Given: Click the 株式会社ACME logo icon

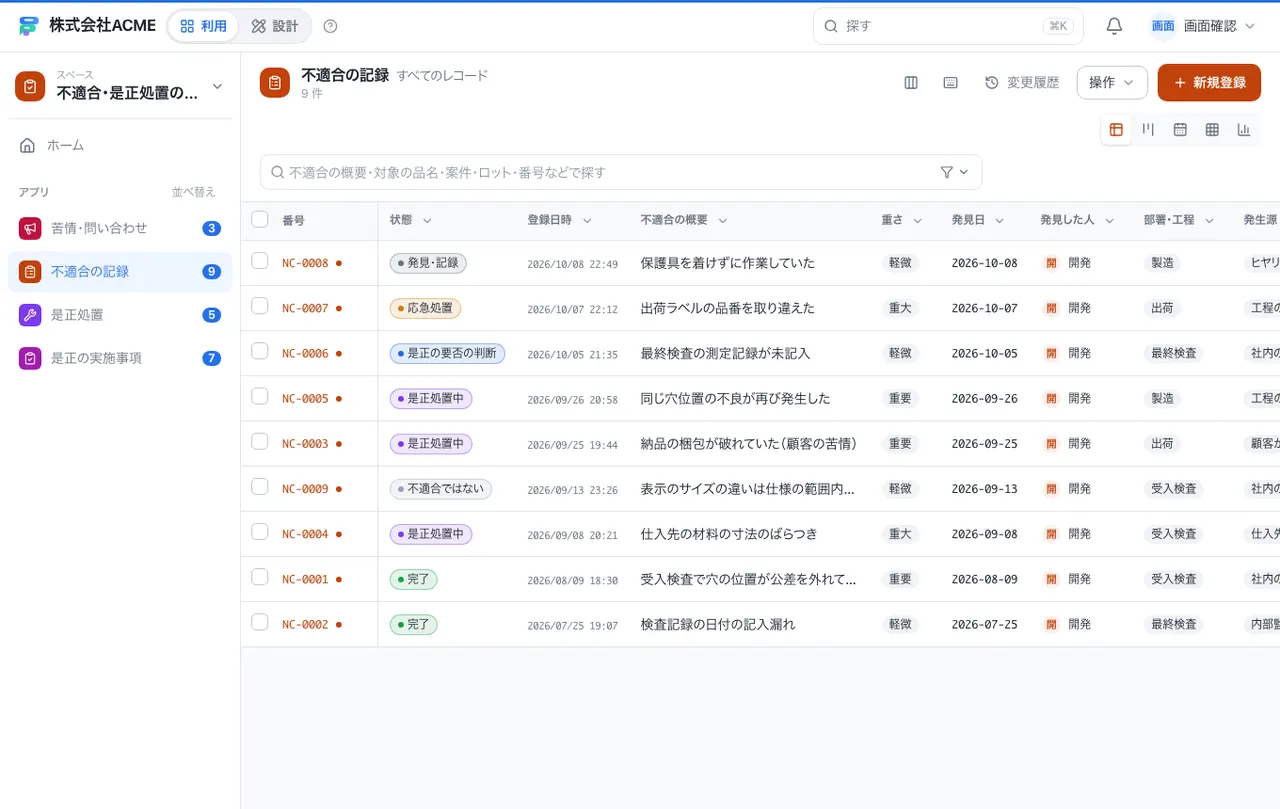Looking at the screenshot, I should pyautogui.click(x=29, y=26).
